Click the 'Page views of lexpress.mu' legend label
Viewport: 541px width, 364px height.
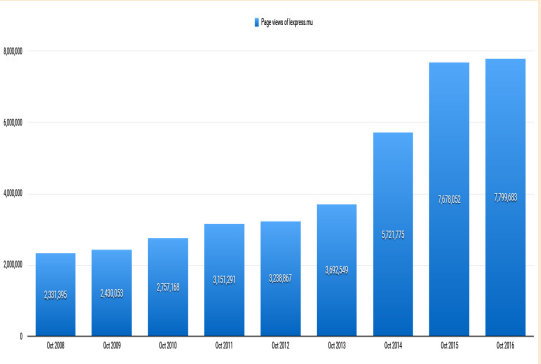click(287, 22)
